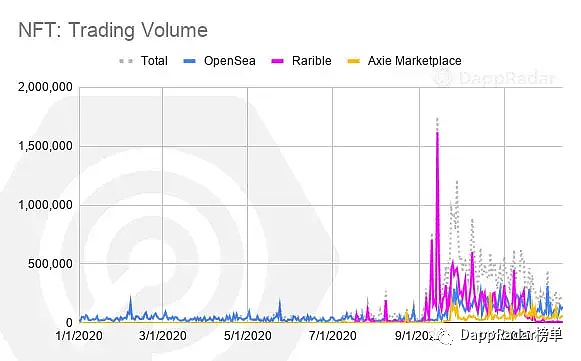This screenshot has width=581, height=361.
Task: Select the OpenSea legend label
Action: (x=230, y=61)
